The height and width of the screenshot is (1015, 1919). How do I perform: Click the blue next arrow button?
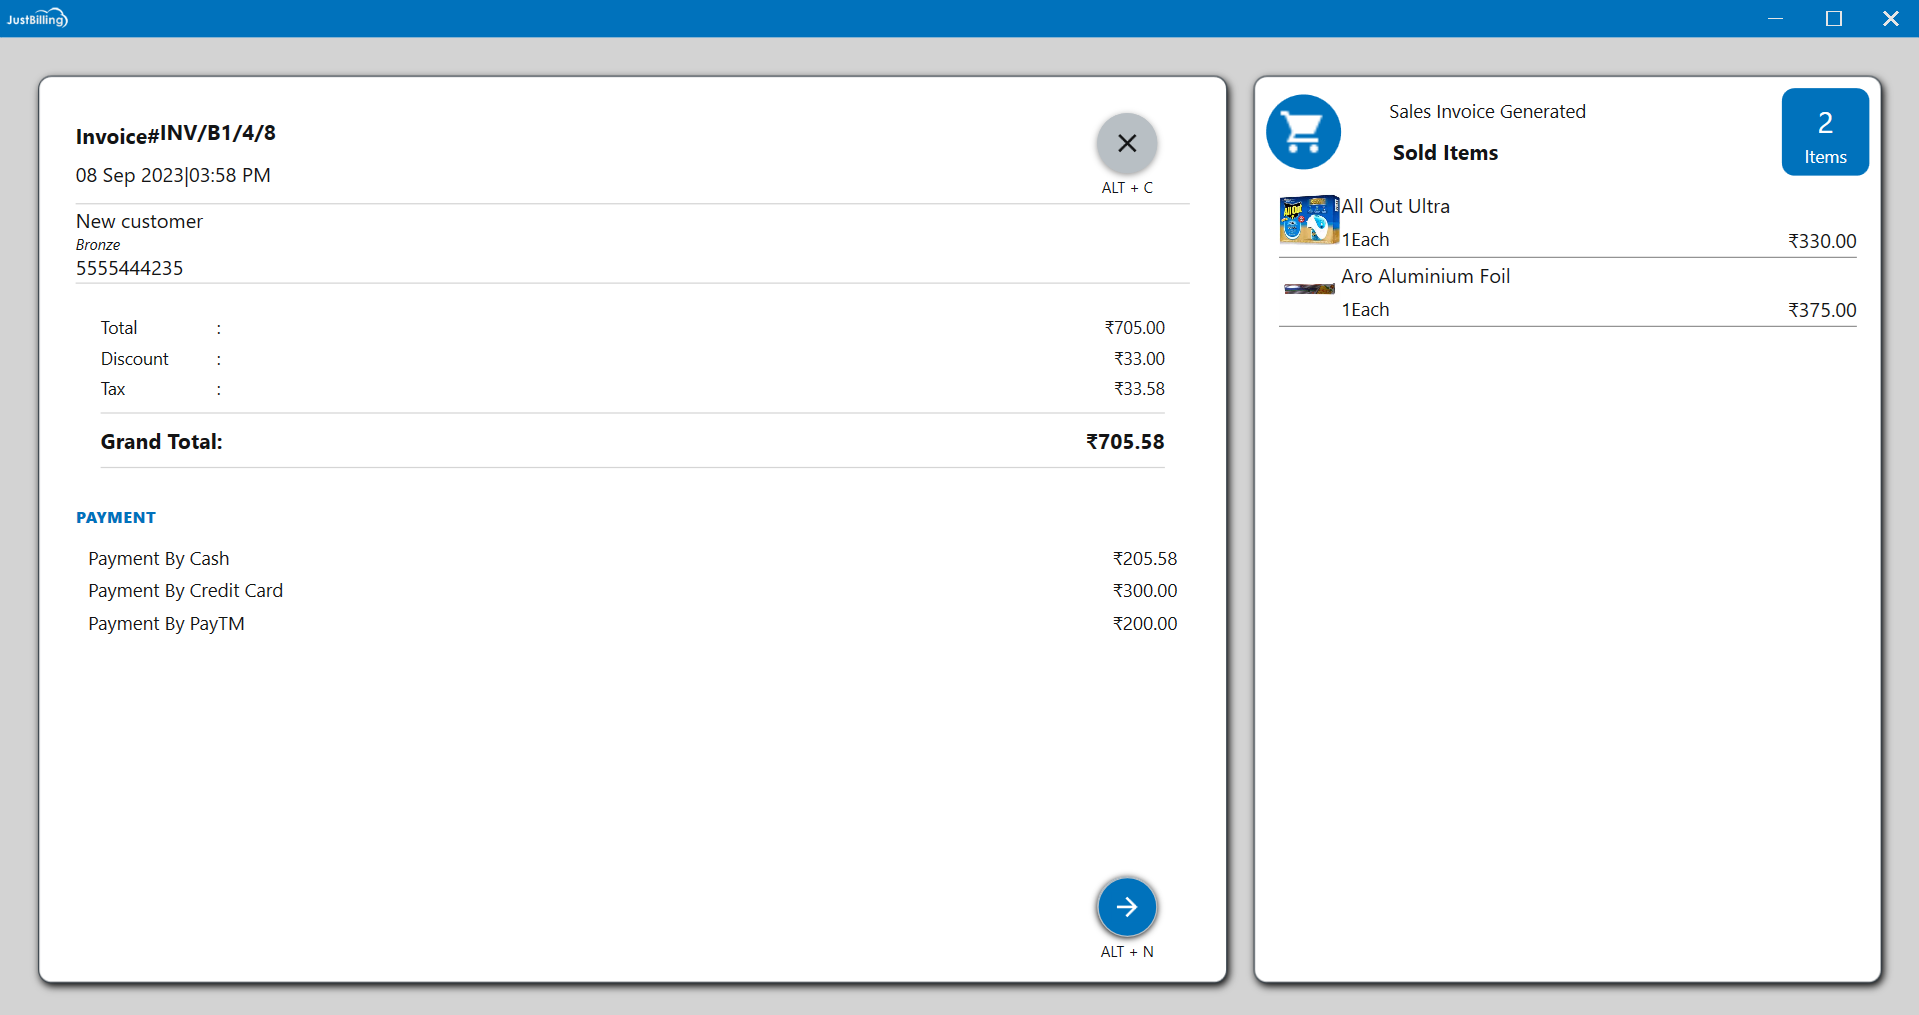tap(1126, 907)
